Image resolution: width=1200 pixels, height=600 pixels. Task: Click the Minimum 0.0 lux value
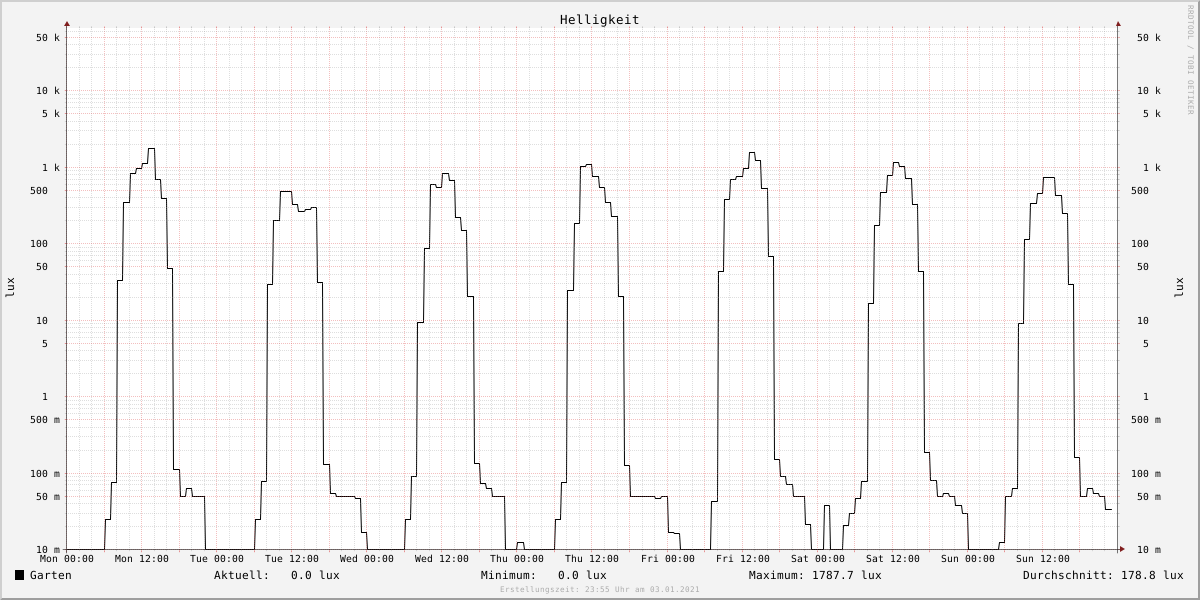[x=582, y=575]
